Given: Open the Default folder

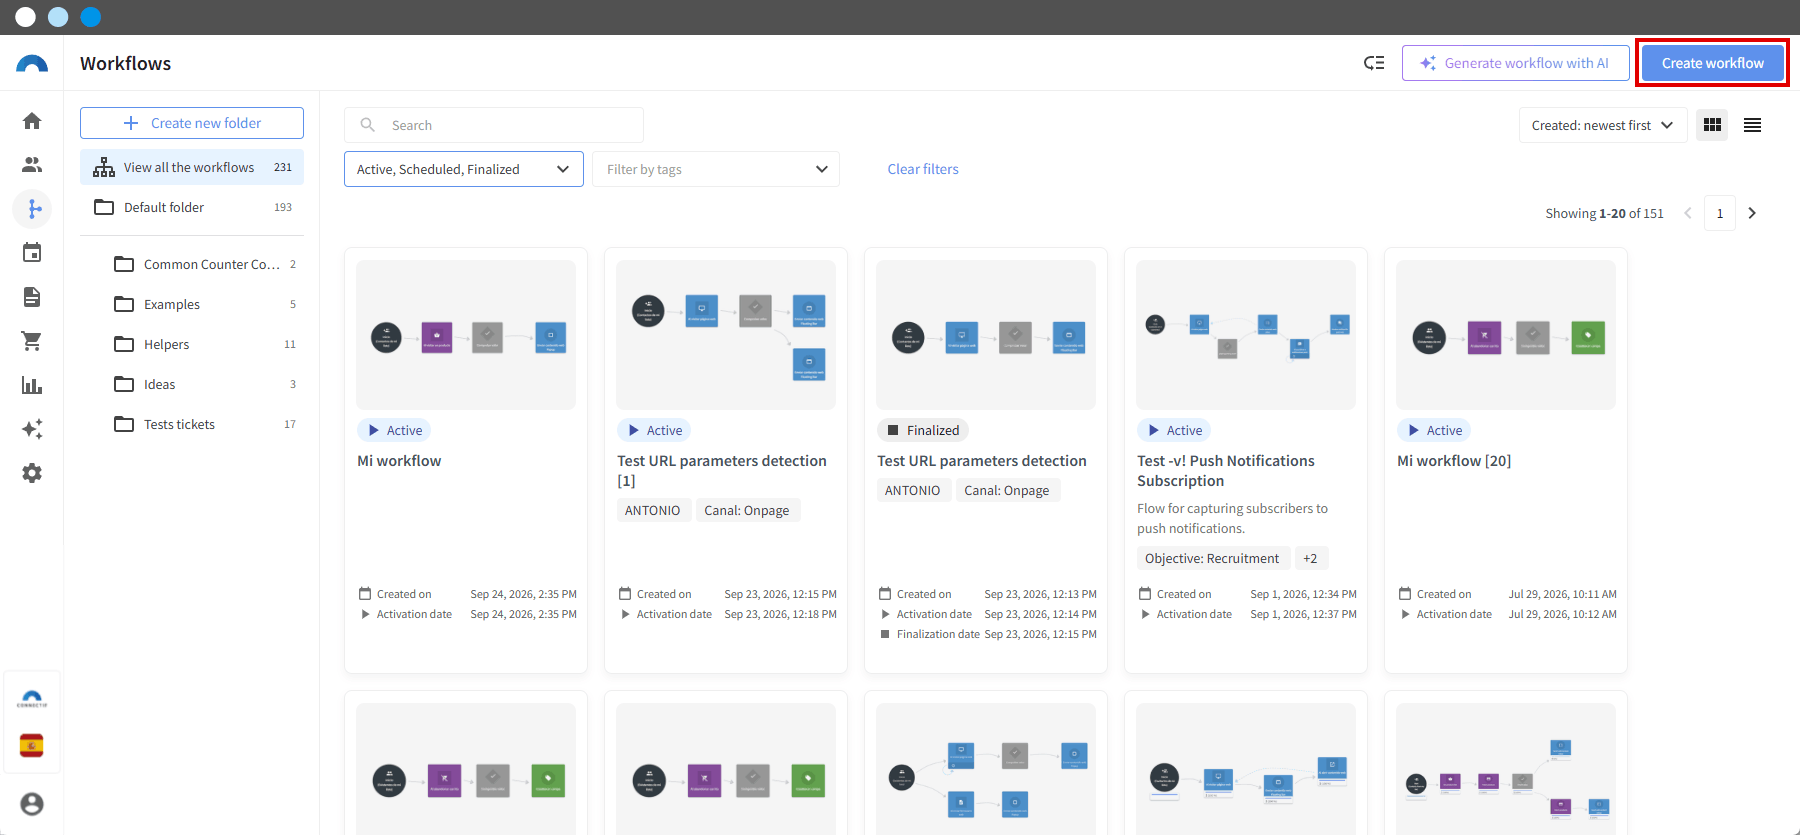Looking at the screenshot, I should pyautogui.click(x=192, y=207).
